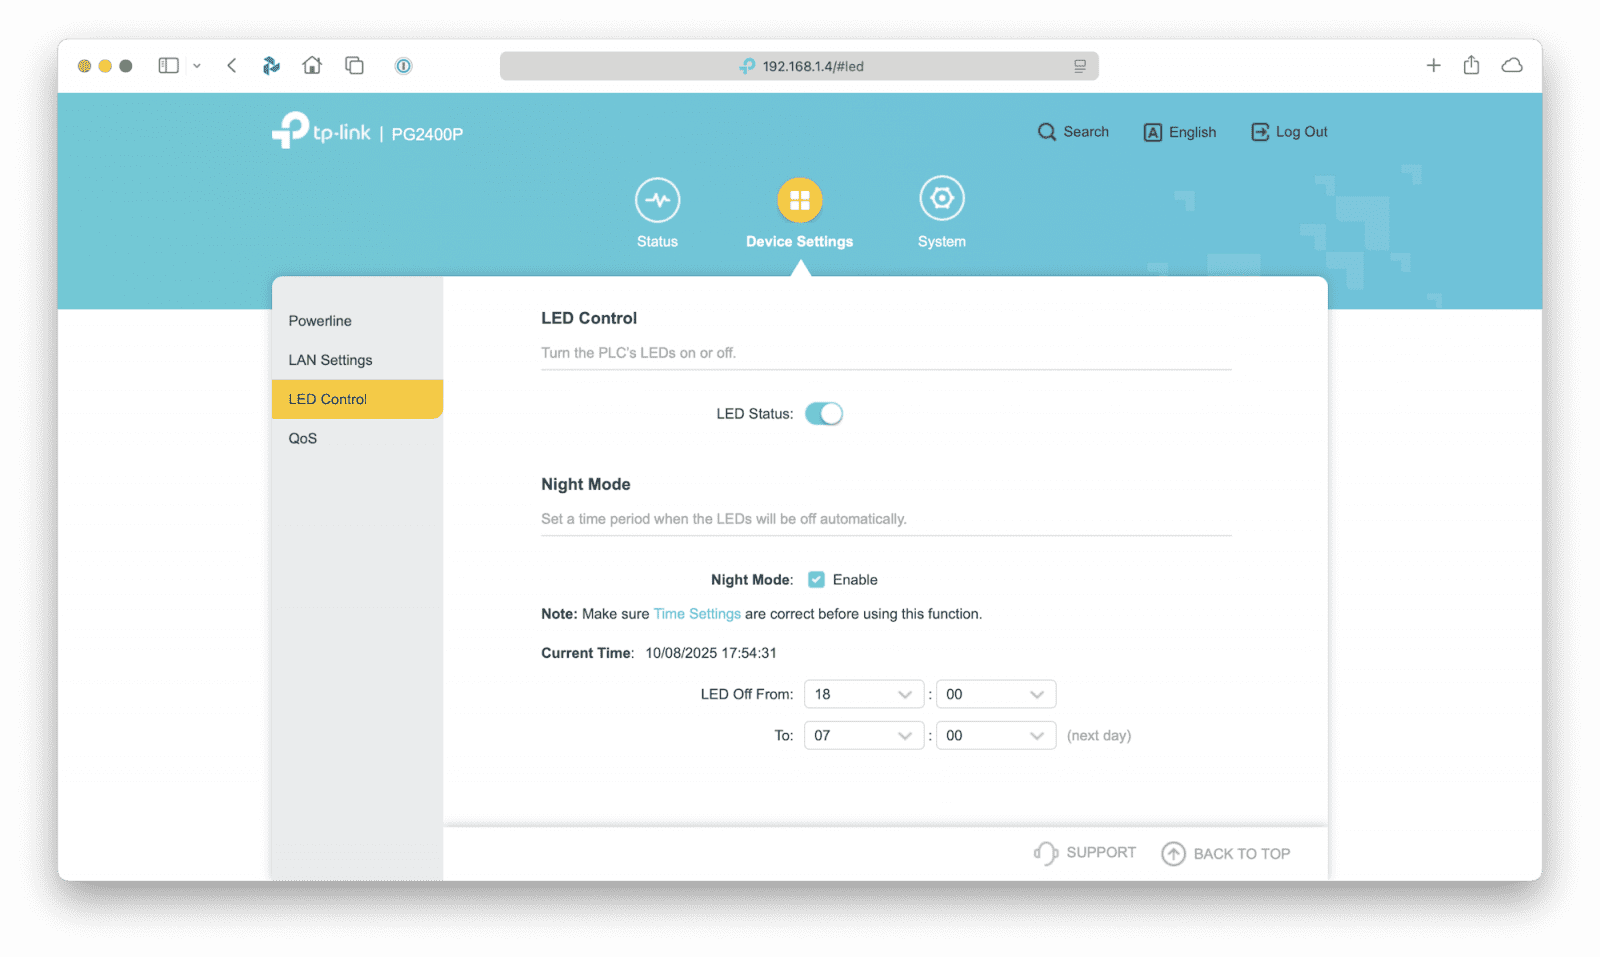The height and width of the screenshot is (957, 1600).
Task: Click the Night Mode section heading
Action: tap(586, 484)
